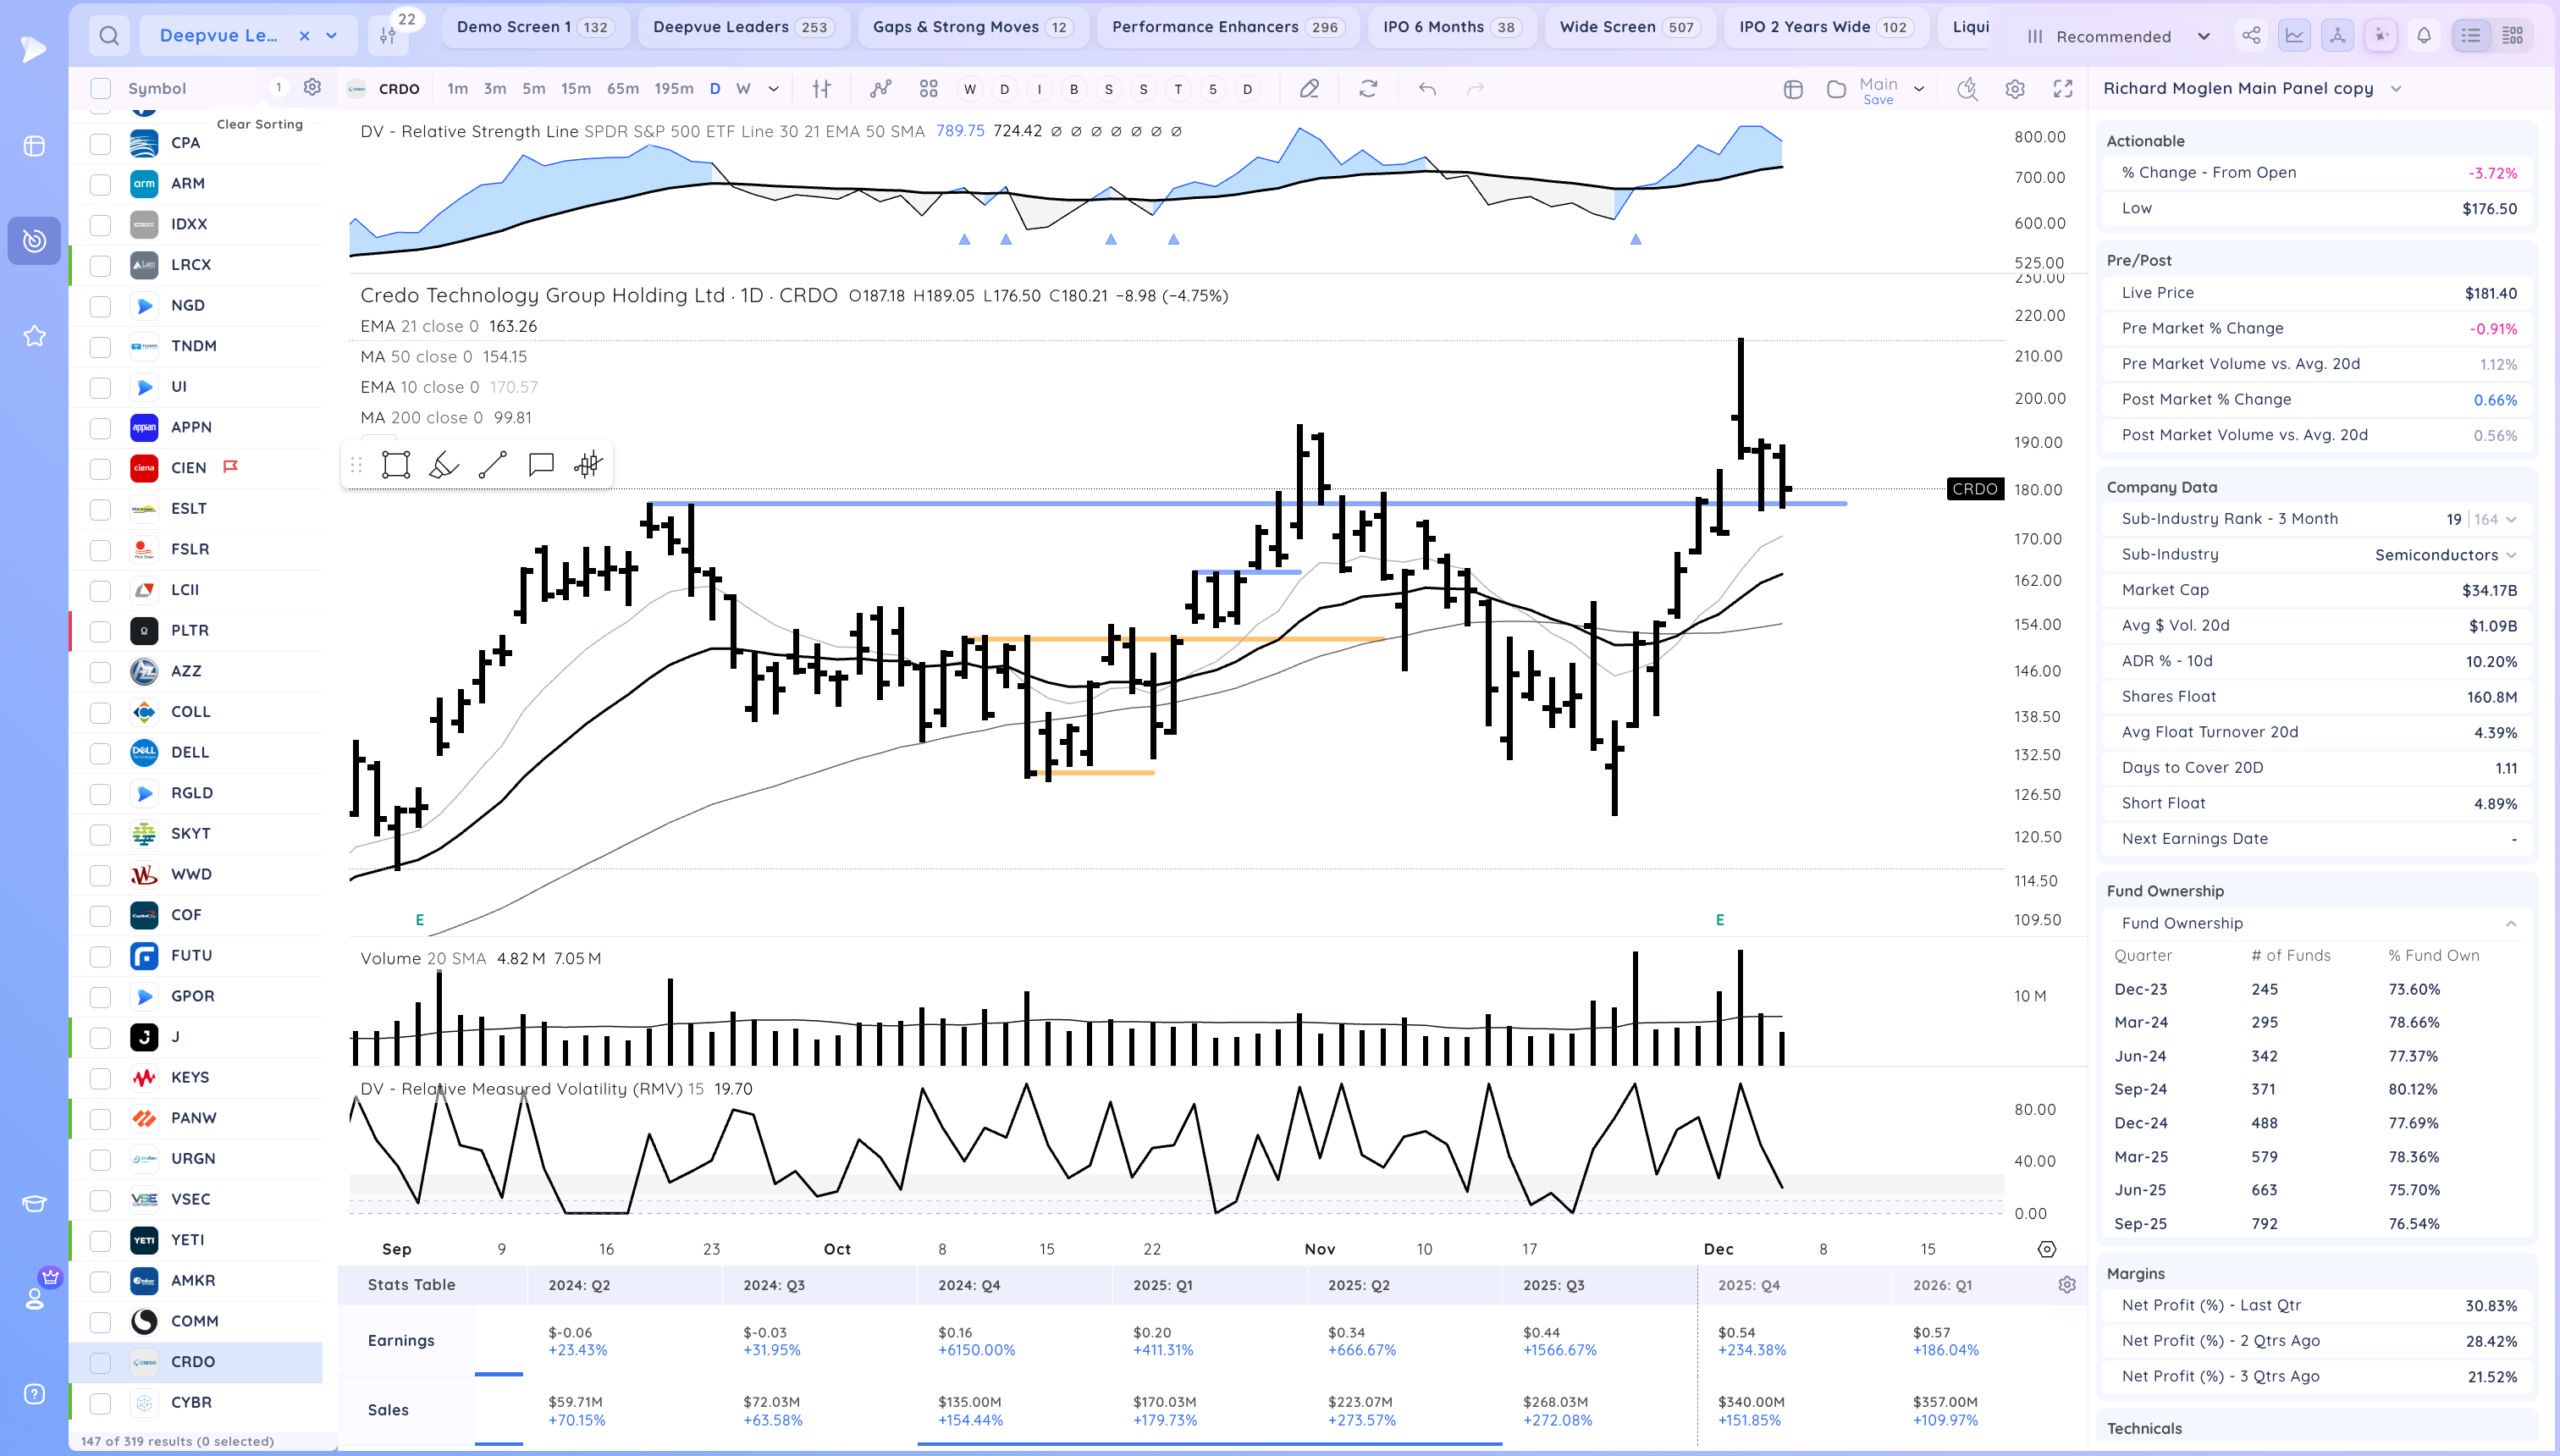Open the alerts bell icon
The height and width of the screenshot is (1456, 2560).
2424,36
